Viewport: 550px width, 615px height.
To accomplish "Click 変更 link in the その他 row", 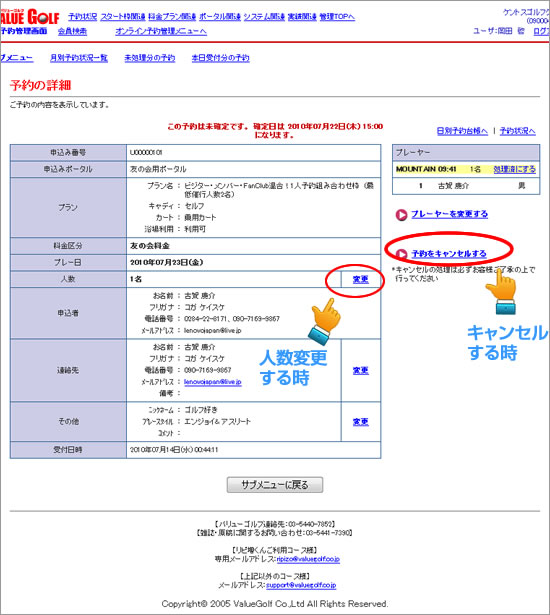I will [361, 422].
